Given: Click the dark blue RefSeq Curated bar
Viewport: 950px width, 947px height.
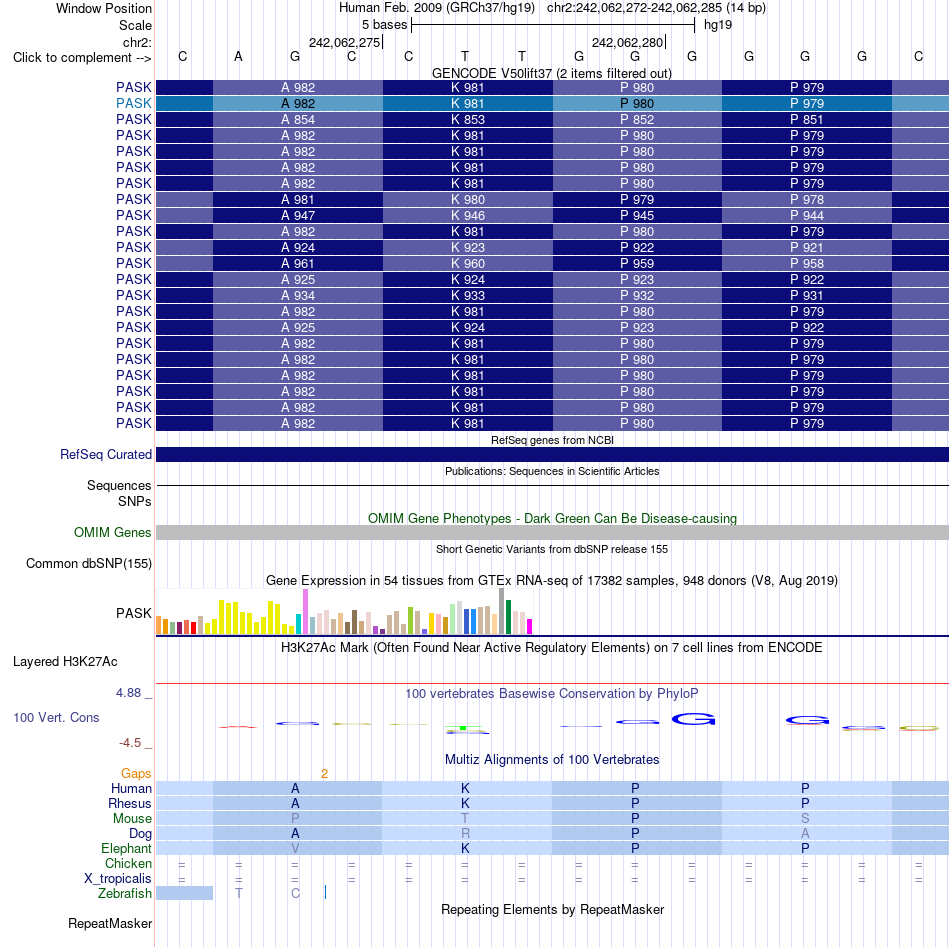Looking at the screenshot, I should click(552, 454).
